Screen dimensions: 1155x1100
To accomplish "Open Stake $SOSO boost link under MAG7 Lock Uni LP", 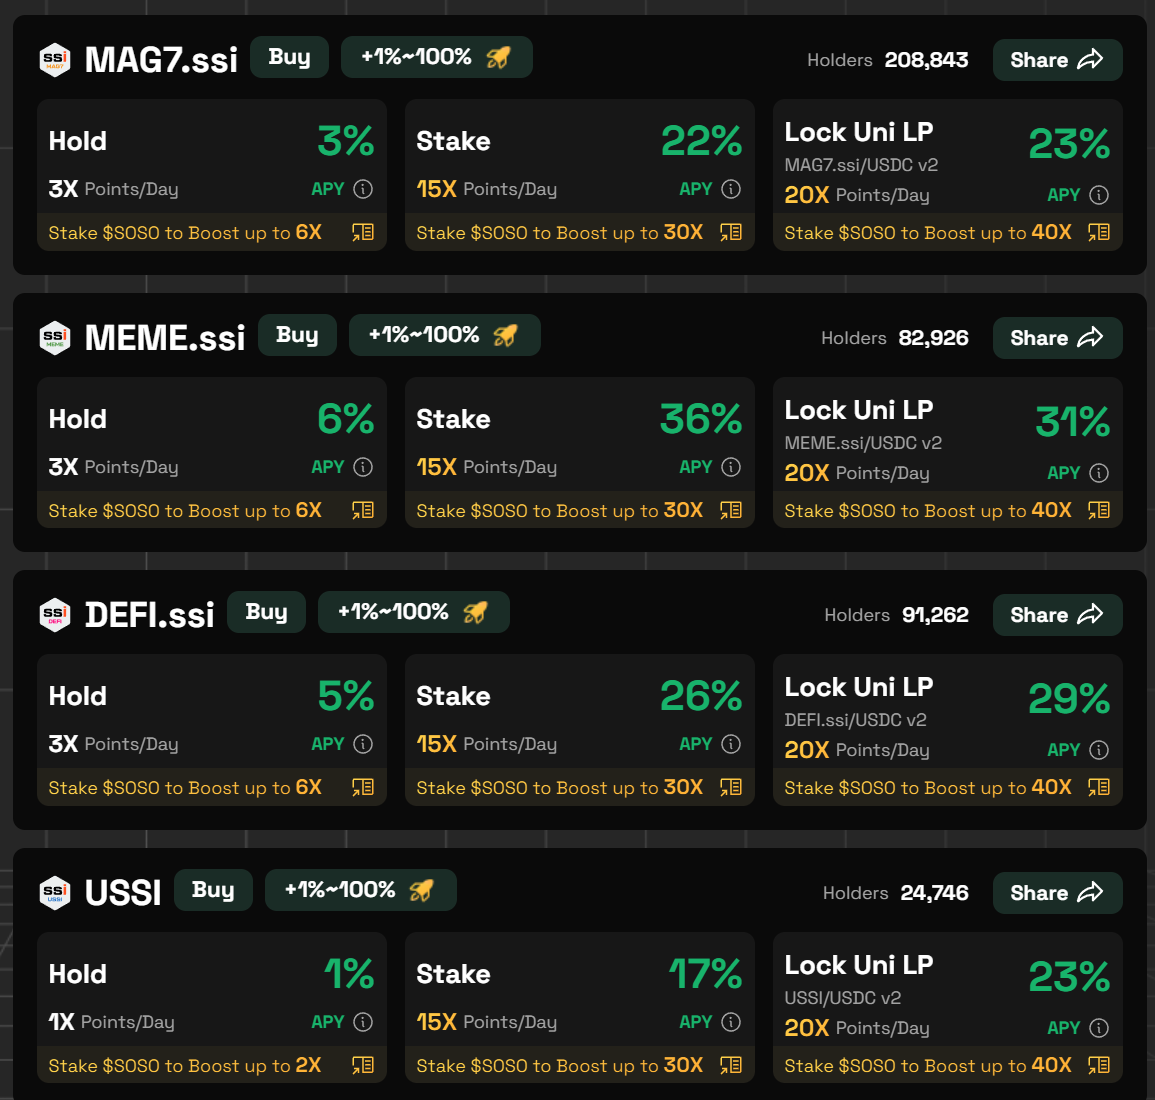I will click(x=927, y=232).
